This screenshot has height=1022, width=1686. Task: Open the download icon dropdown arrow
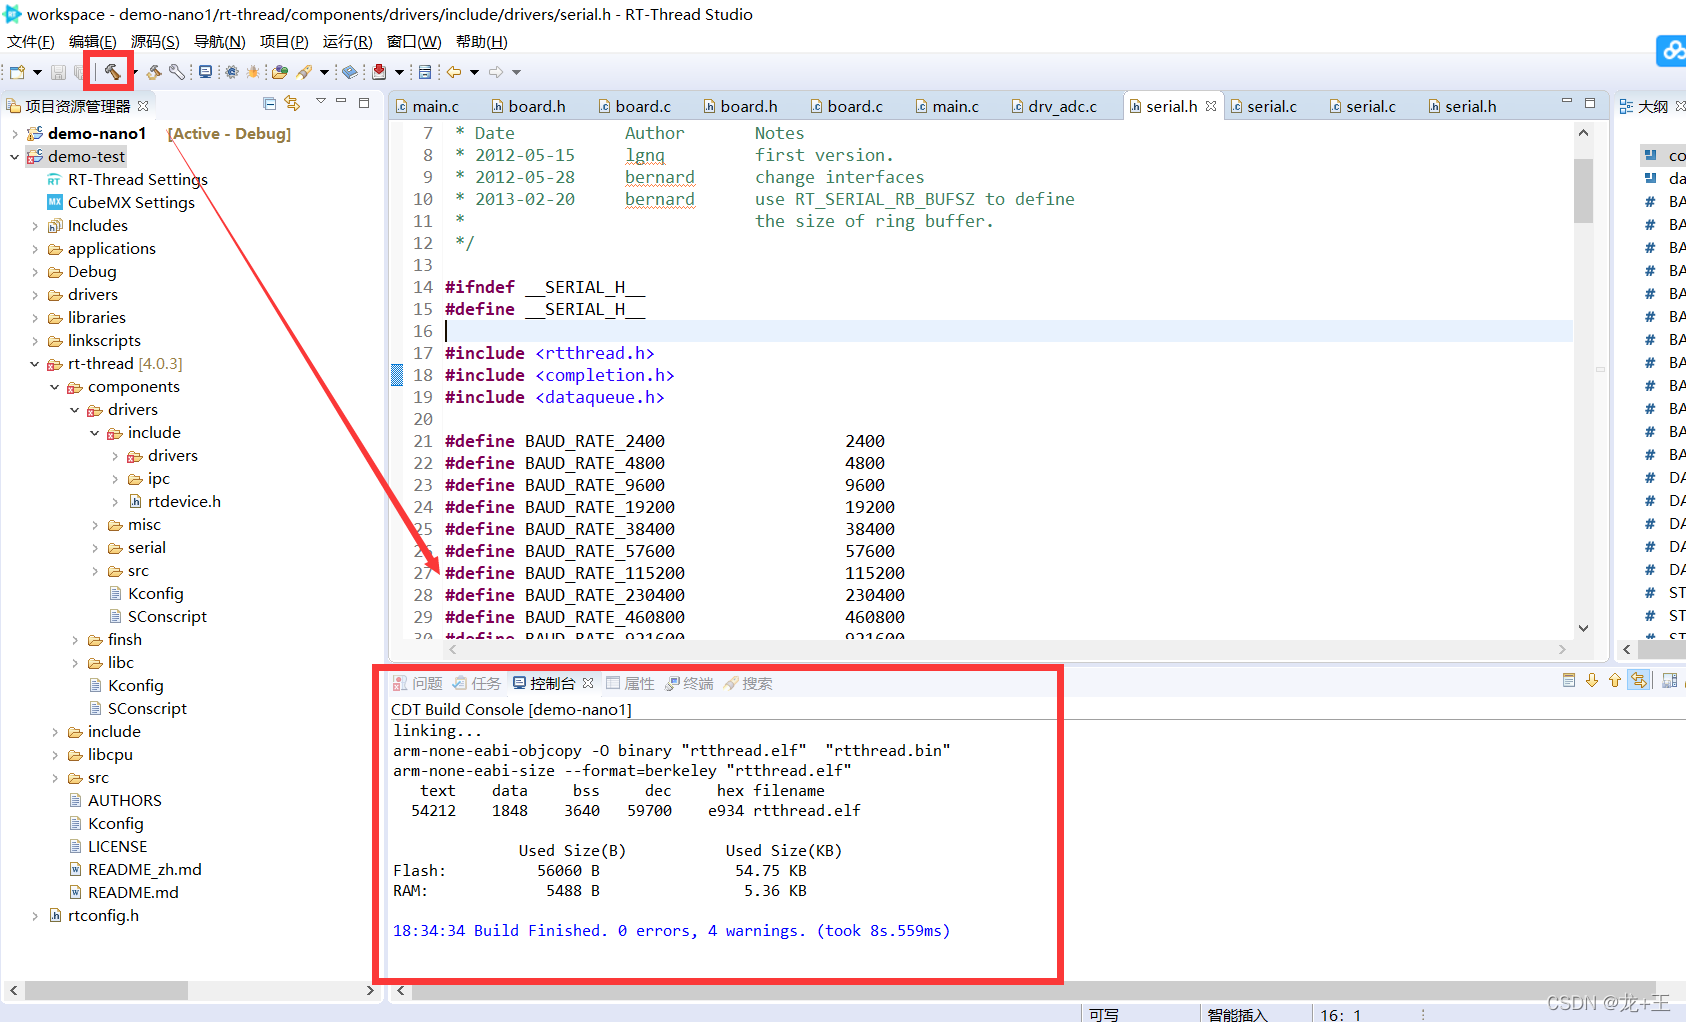(x=399, y=72)
